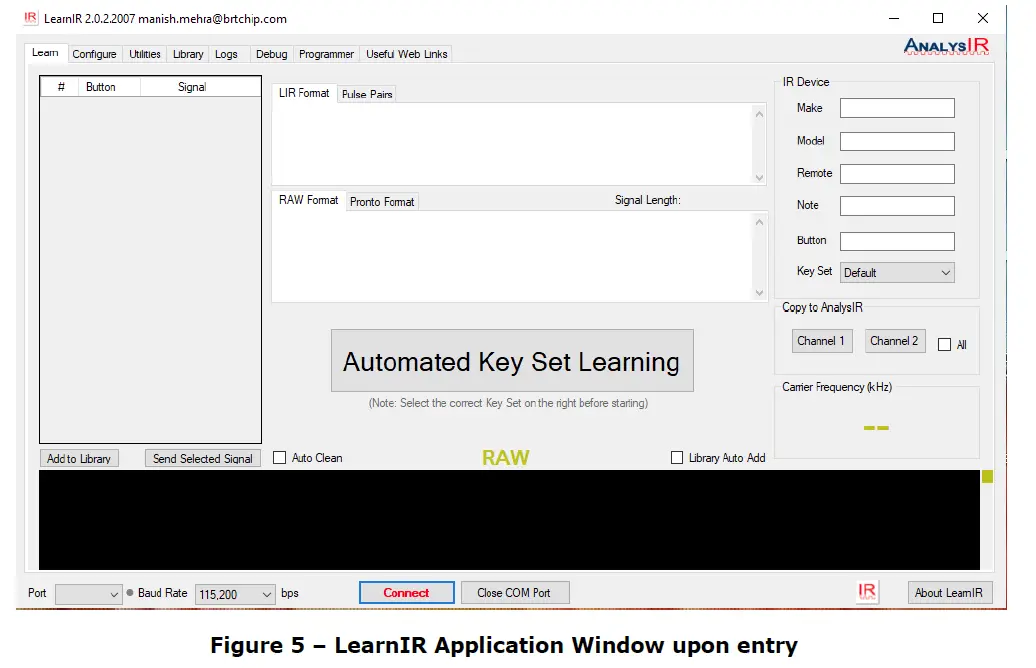This screenshot has height=668, width=1036.
Task: Open the Useful Web Links tab
Action: click(x=406, y=54)
